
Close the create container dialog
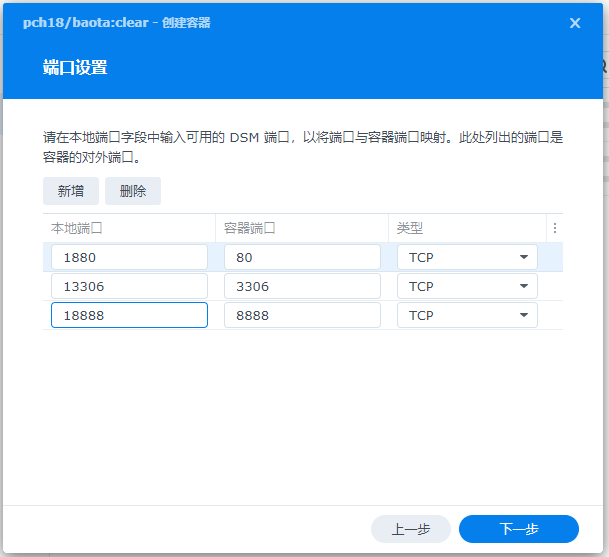(x=575, y=23)
